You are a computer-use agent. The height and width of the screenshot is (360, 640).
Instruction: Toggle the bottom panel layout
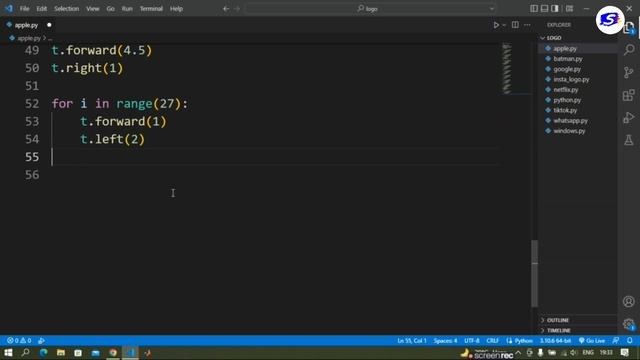[544, 9]
